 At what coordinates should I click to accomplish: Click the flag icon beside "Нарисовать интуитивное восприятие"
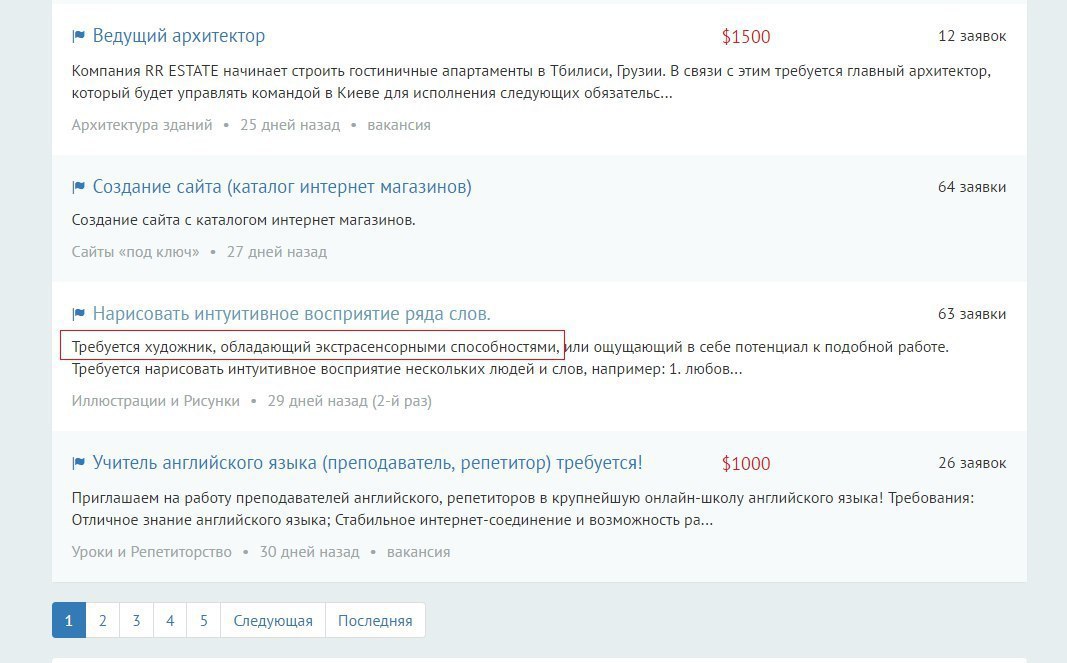(x=79, y=314)
